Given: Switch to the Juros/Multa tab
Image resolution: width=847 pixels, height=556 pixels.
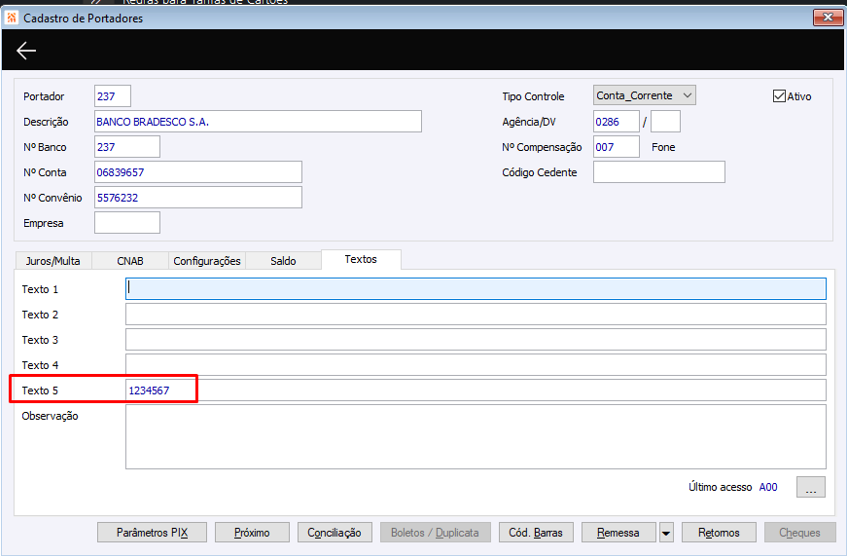Looking at the screenshot, I should tap(53, 261).
